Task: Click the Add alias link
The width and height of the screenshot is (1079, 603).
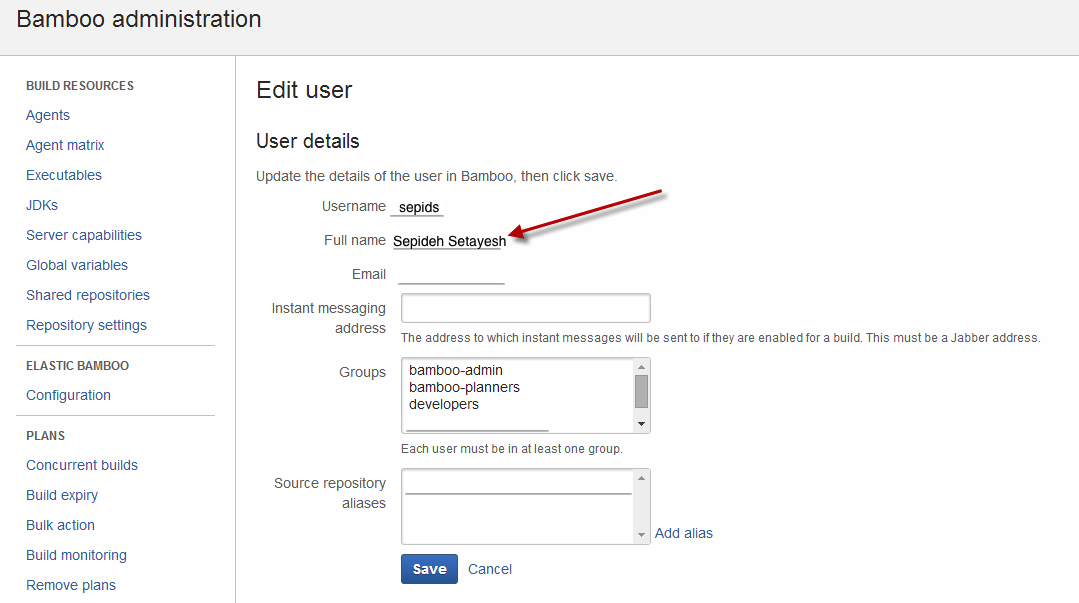Action: click(x=683, y=533)
